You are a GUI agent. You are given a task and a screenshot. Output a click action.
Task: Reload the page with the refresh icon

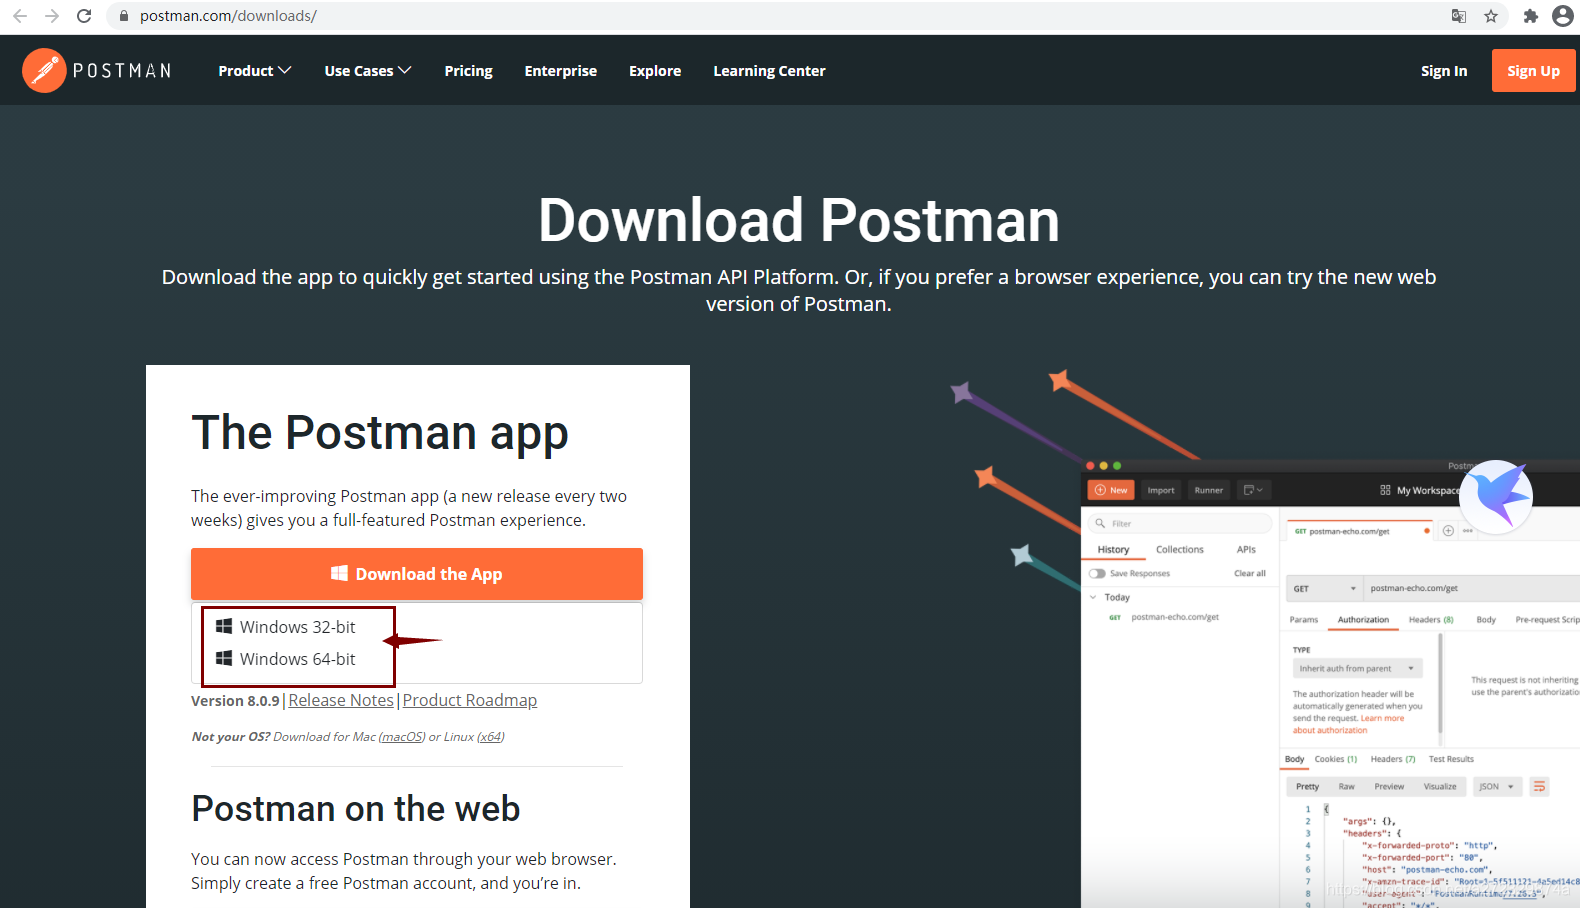(84, 16)
